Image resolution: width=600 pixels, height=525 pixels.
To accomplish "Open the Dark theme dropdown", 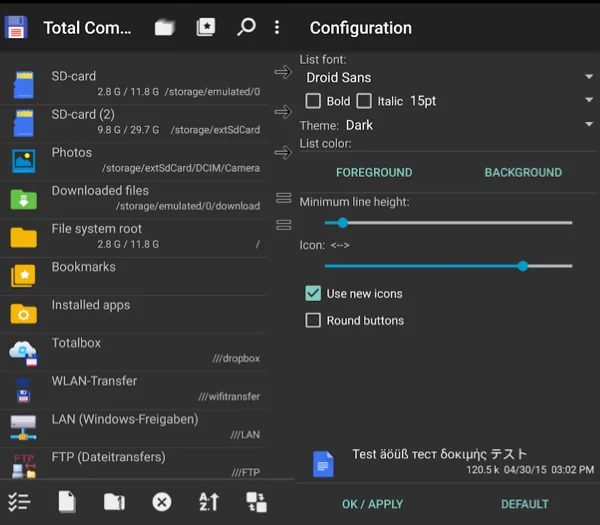I will click(x=470, y=125).
